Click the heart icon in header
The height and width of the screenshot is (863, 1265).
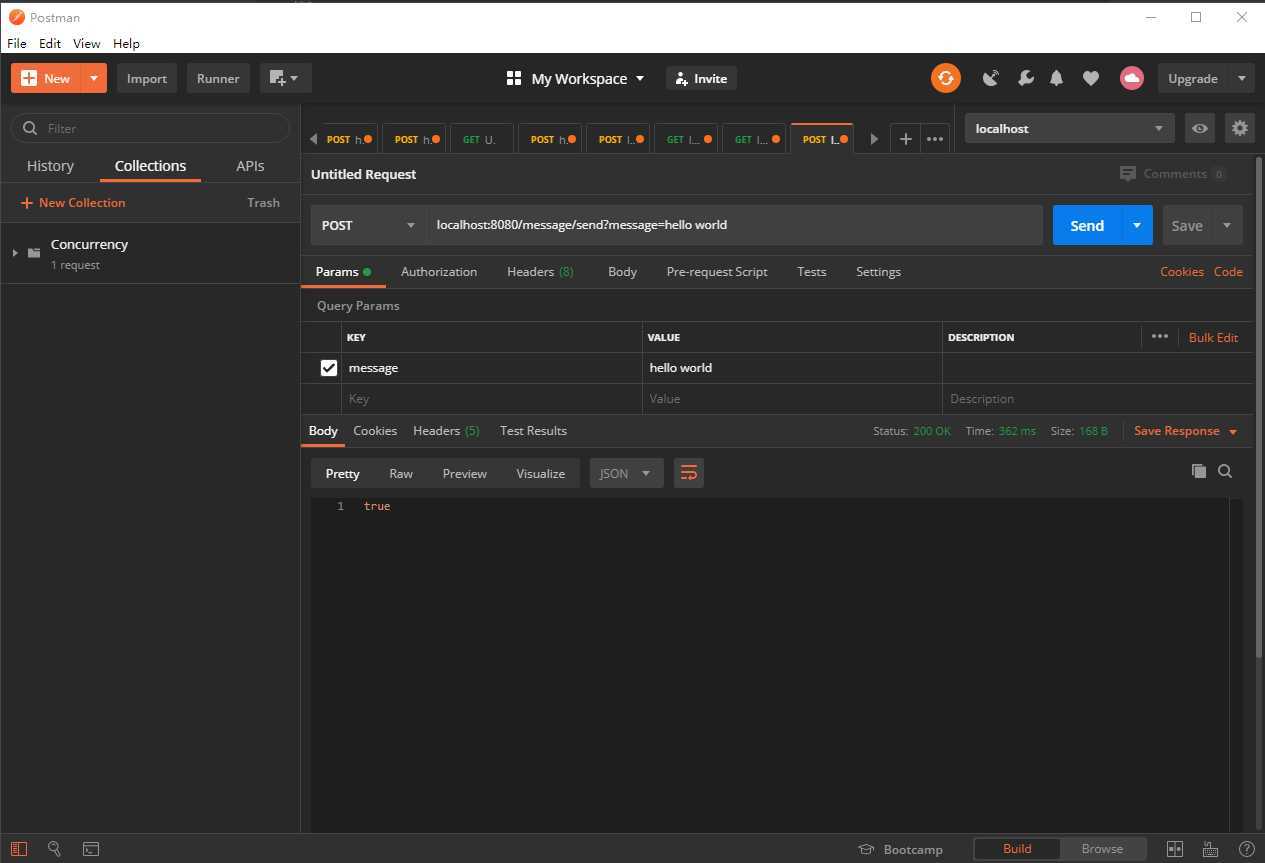[1091, 78]
